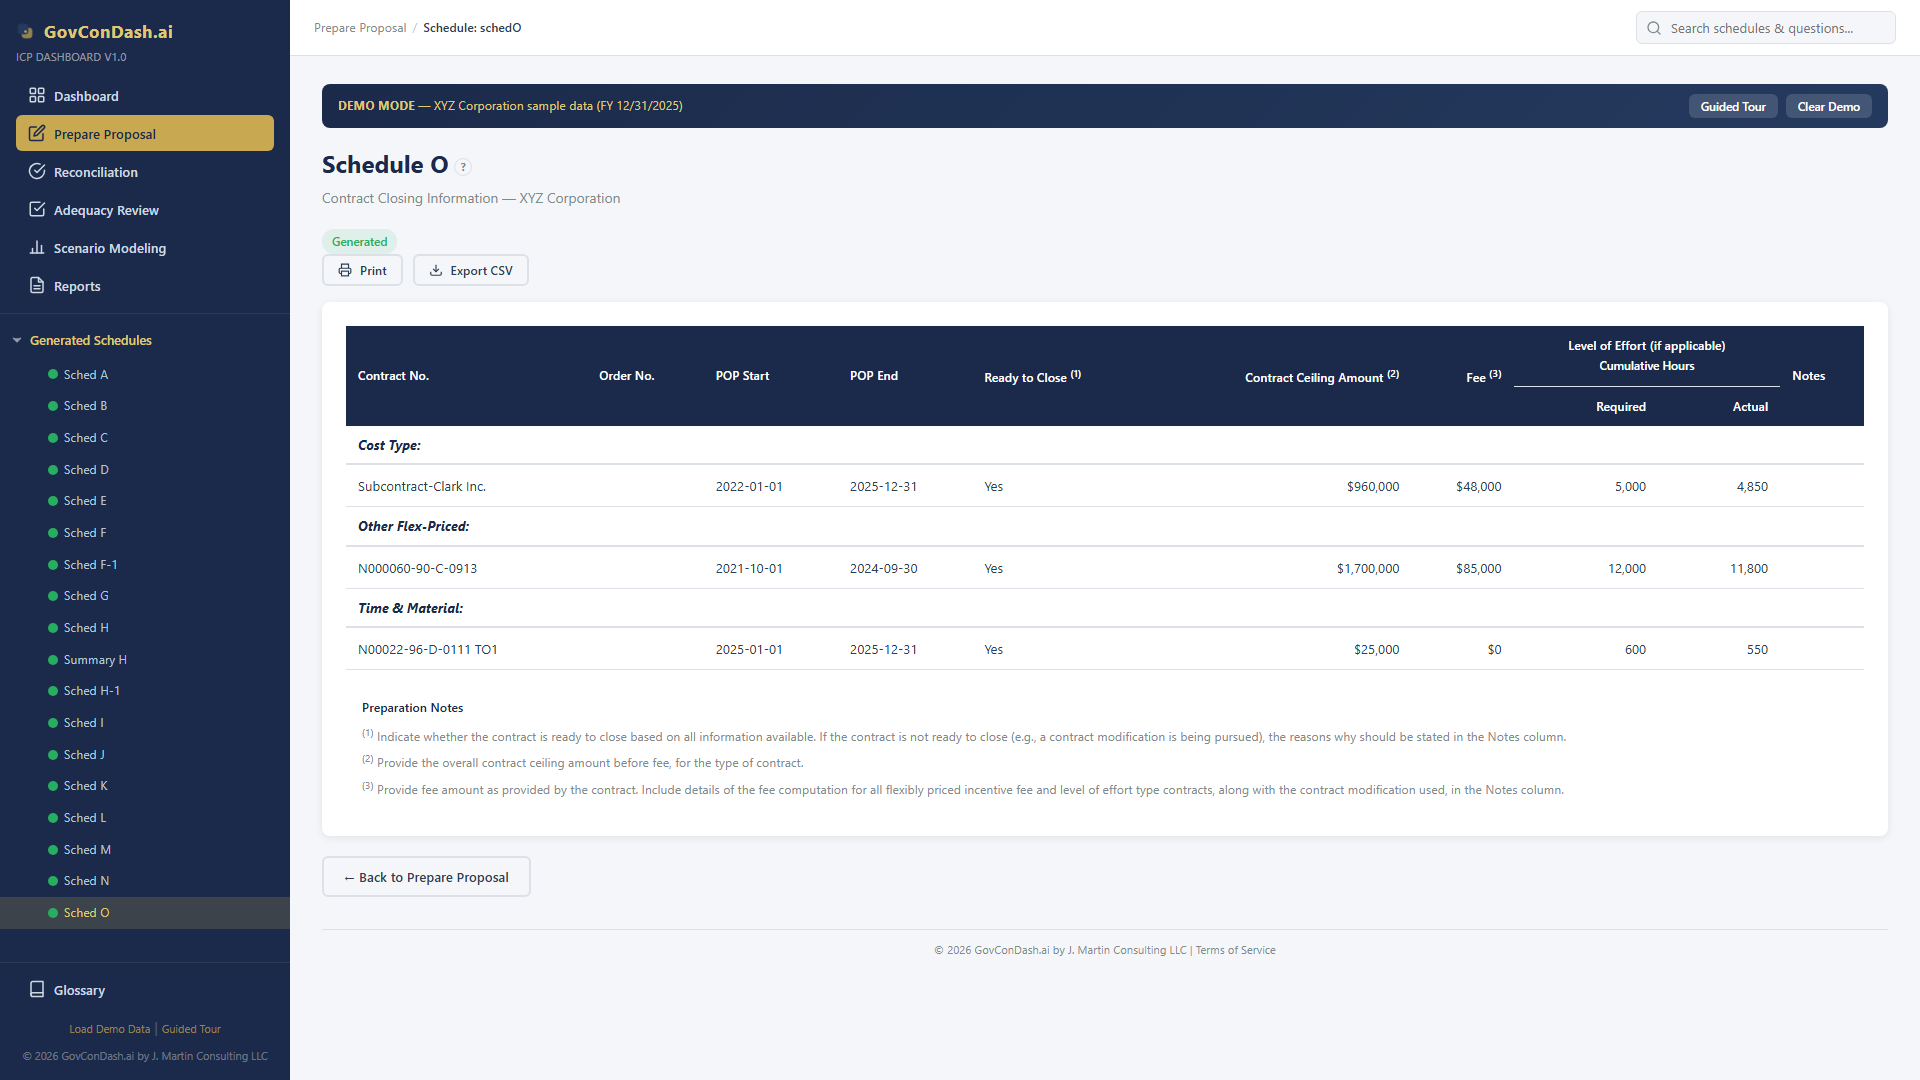Expand details via the Schedule O help icon
This screenshot has height=1080, width=1920.
click(463, 167)
